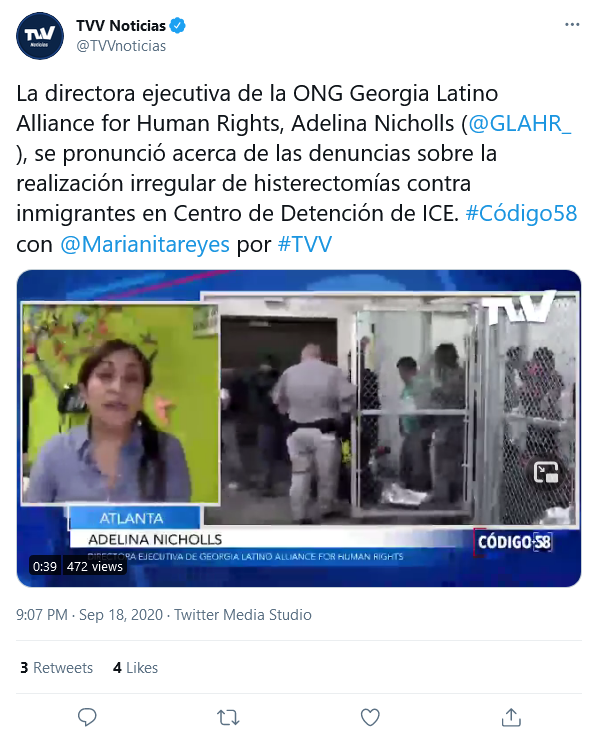Open the share upload icon
Screen dimensions: 598x740
tap(511, 717)
